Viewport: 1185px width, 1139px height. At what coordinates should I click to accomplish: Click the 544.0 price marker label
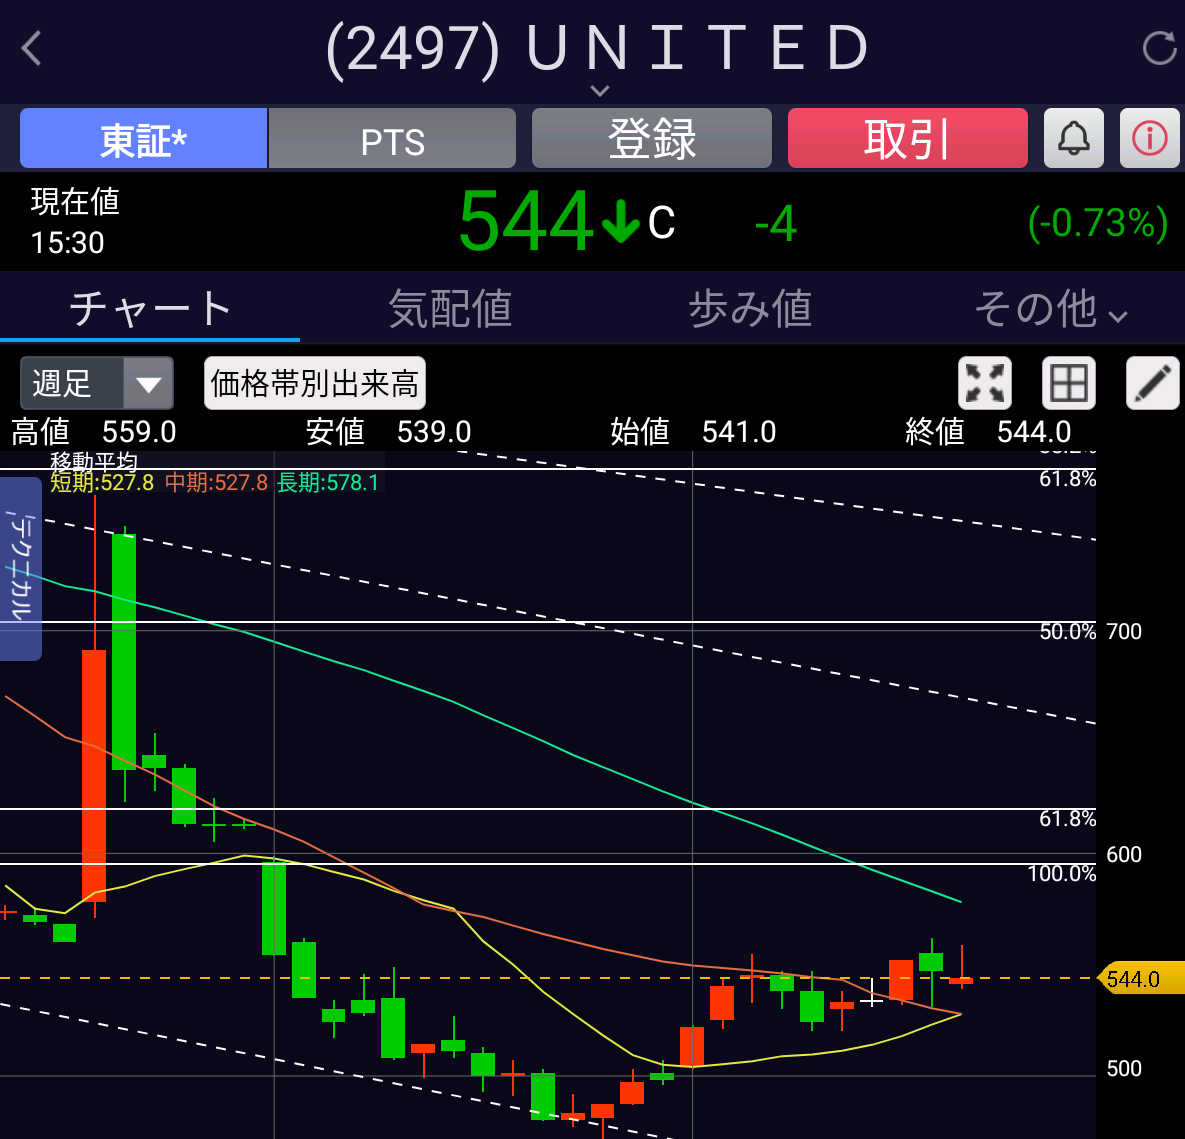(1138, 978)
